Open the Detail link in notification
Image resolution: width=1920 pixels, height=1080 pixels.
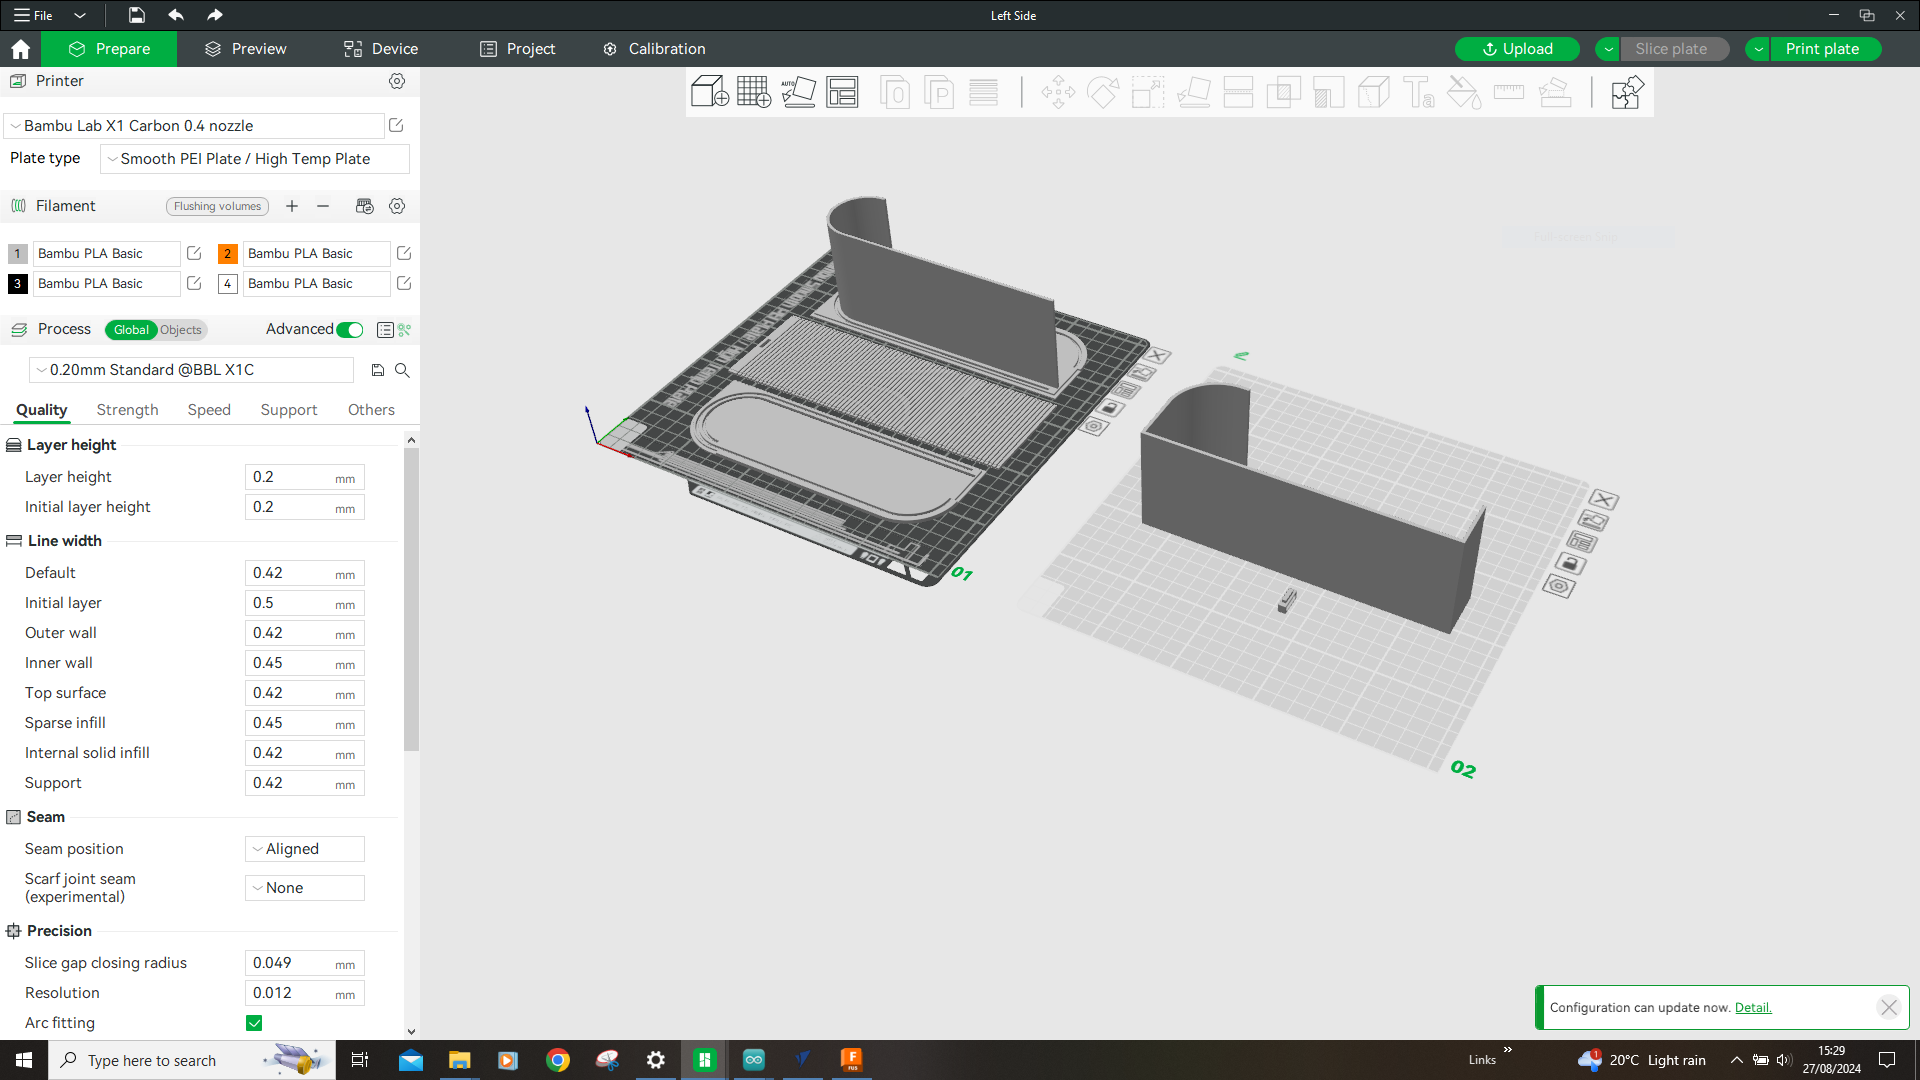click(x=1753, y=1007)
